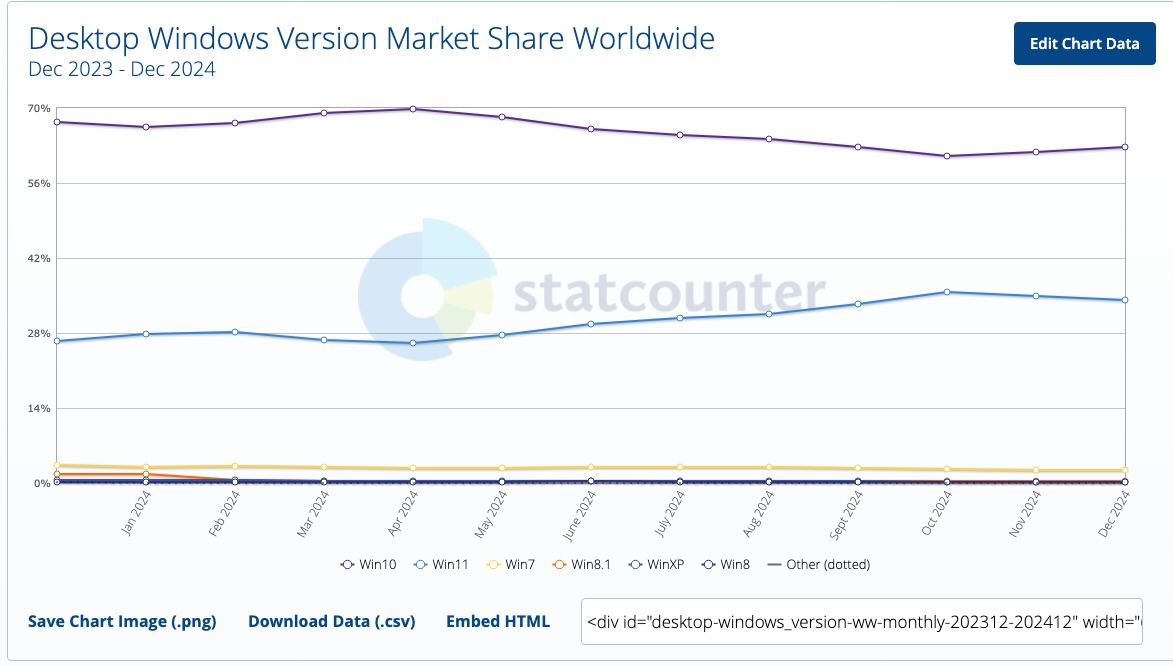Click the embed code text field
The image size is (1173, 666).
(x=861, y=622)
